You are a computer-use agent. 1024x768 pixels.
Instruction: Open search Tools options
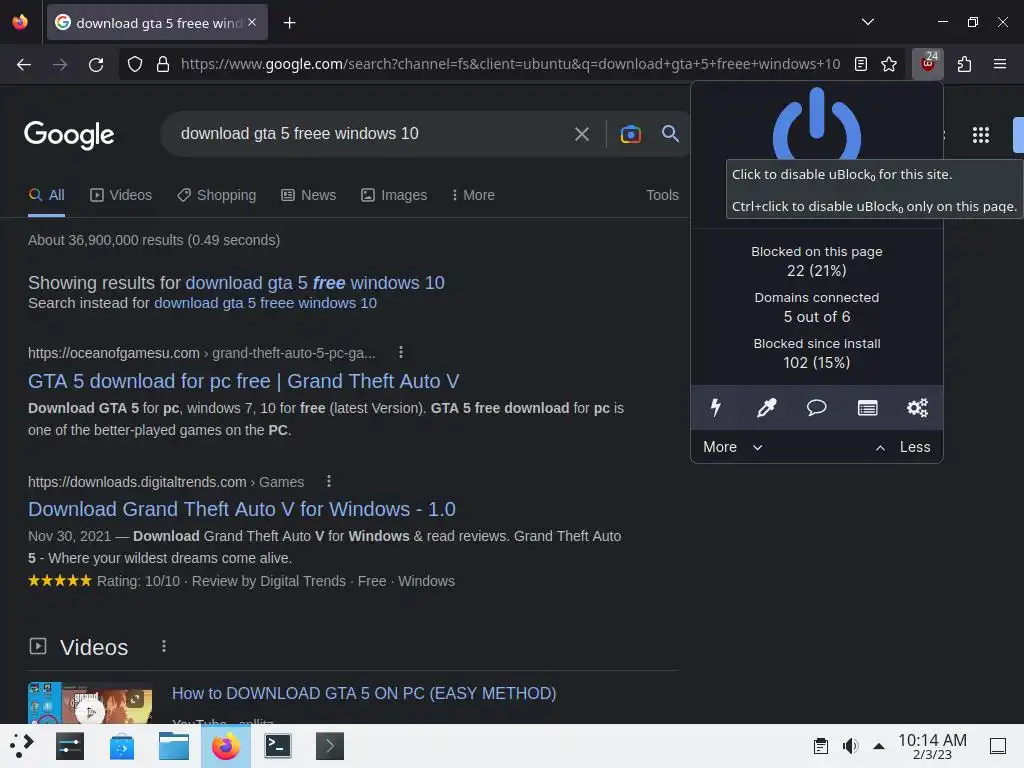(662, 195)
